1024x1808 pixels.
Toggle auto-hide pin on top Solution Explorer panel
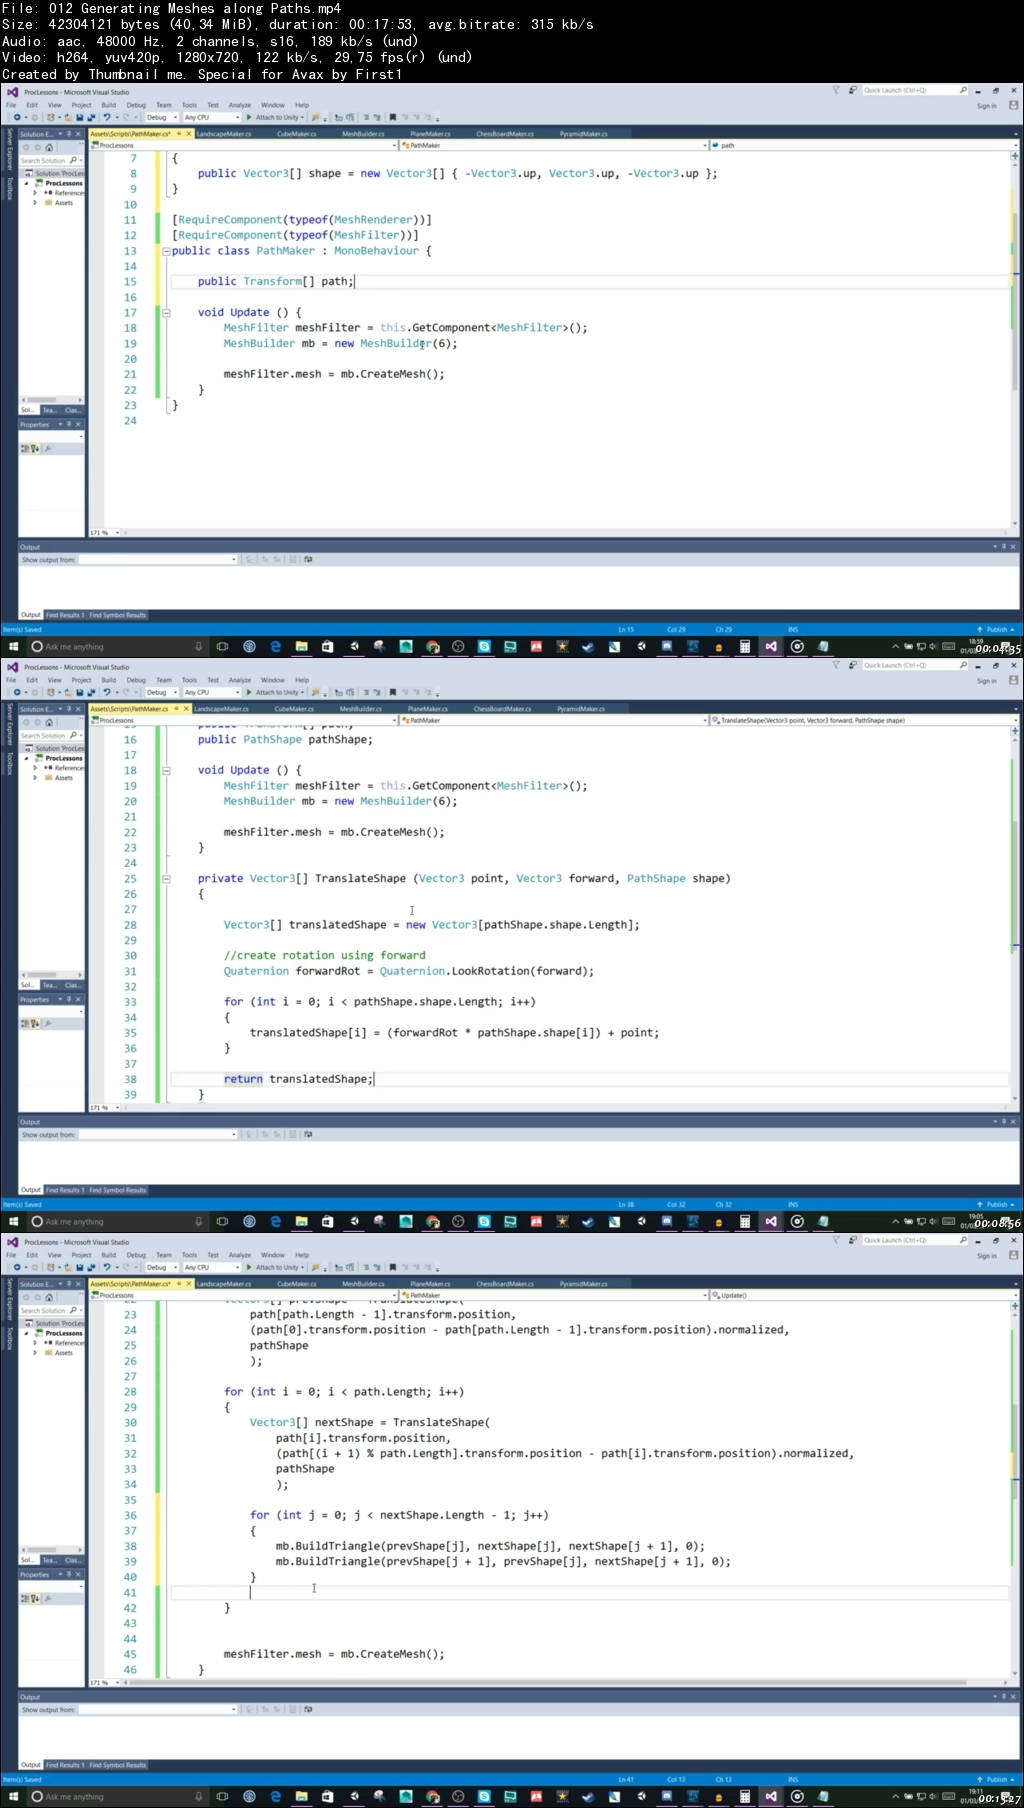point(69,134)
